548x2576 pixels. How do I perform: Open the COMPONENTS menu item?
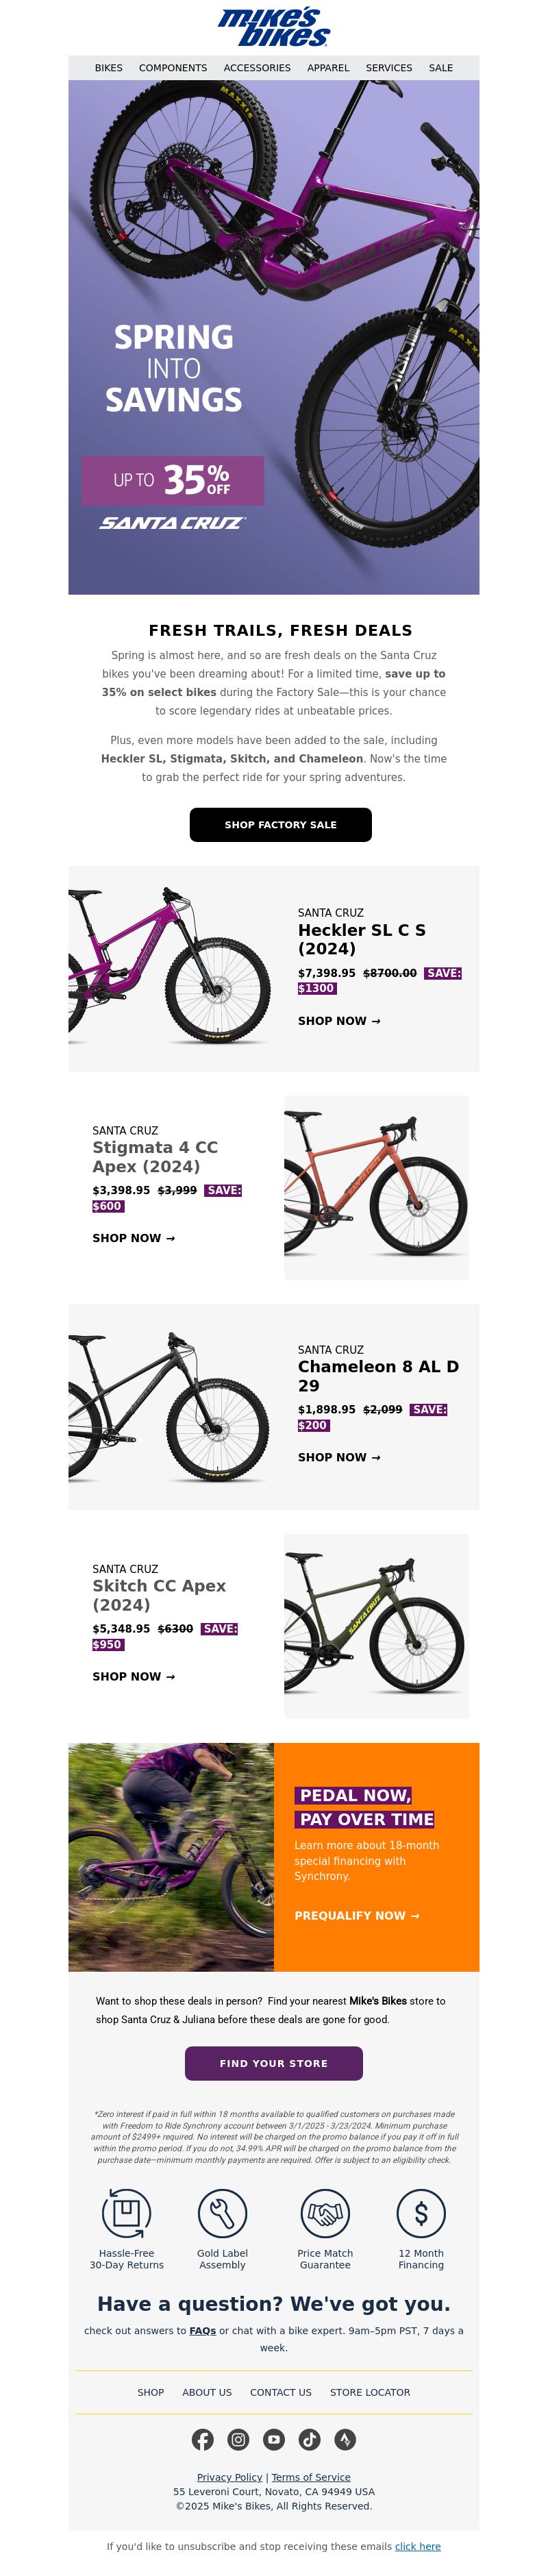173,68
